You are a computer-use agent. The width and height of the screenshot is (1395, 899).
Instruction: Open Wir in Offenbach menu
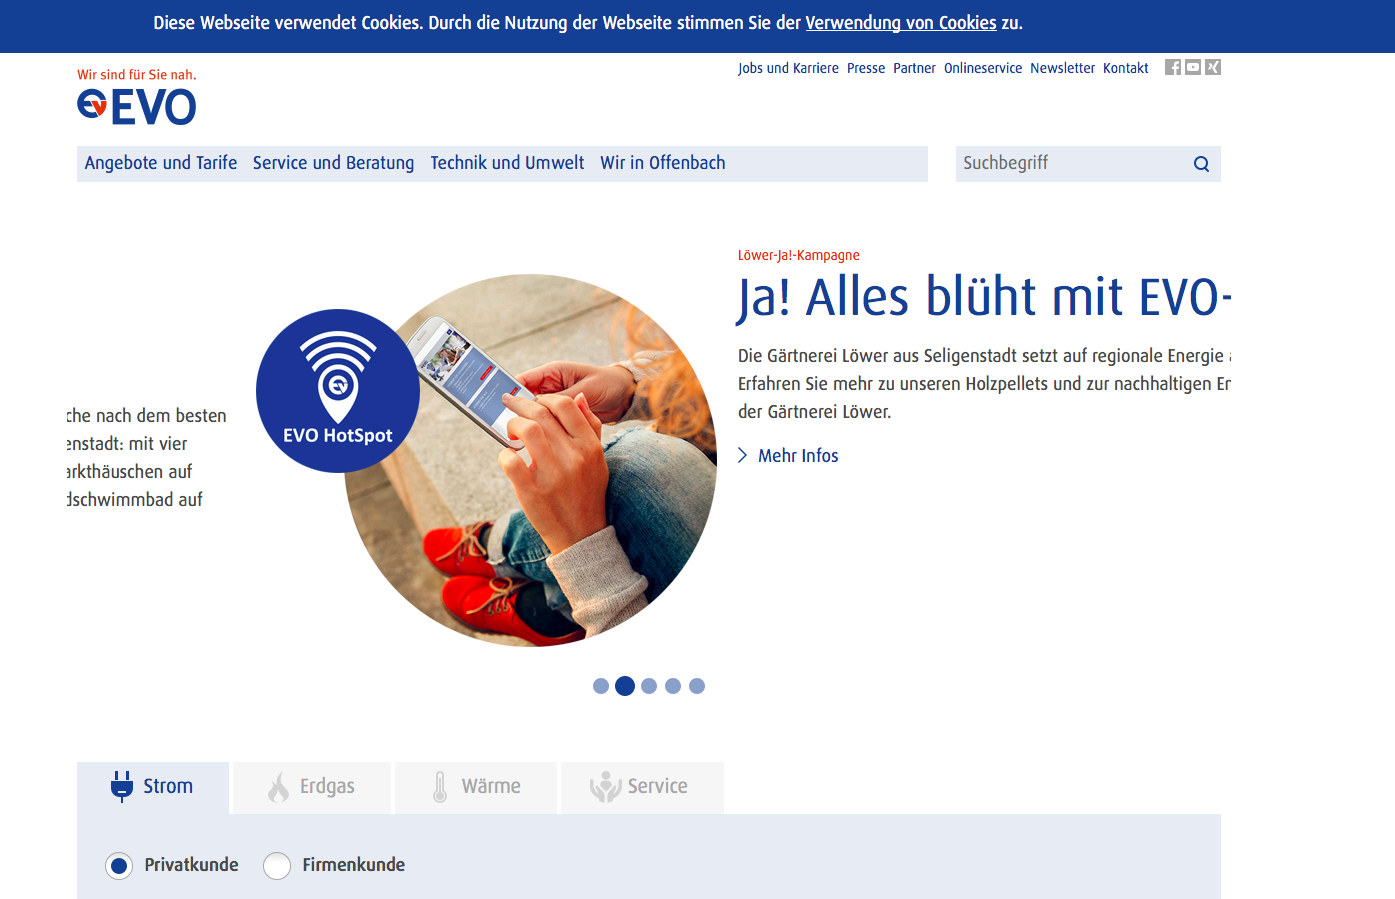(x=663, y=163)
